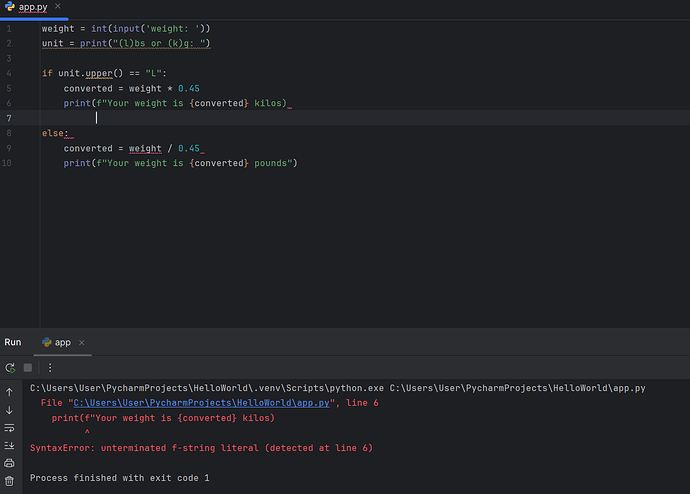Open the Run tool window label

[13, 342]
